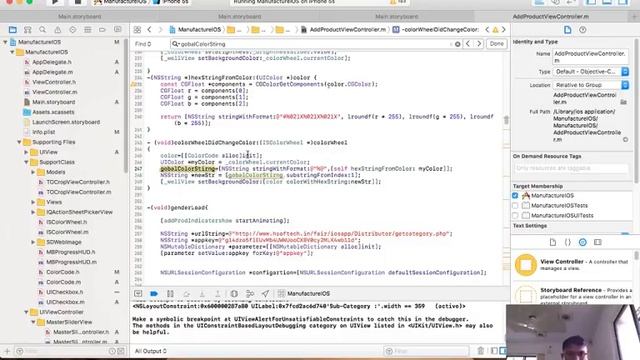Show Code Snippet library

(x=568, y=242)
